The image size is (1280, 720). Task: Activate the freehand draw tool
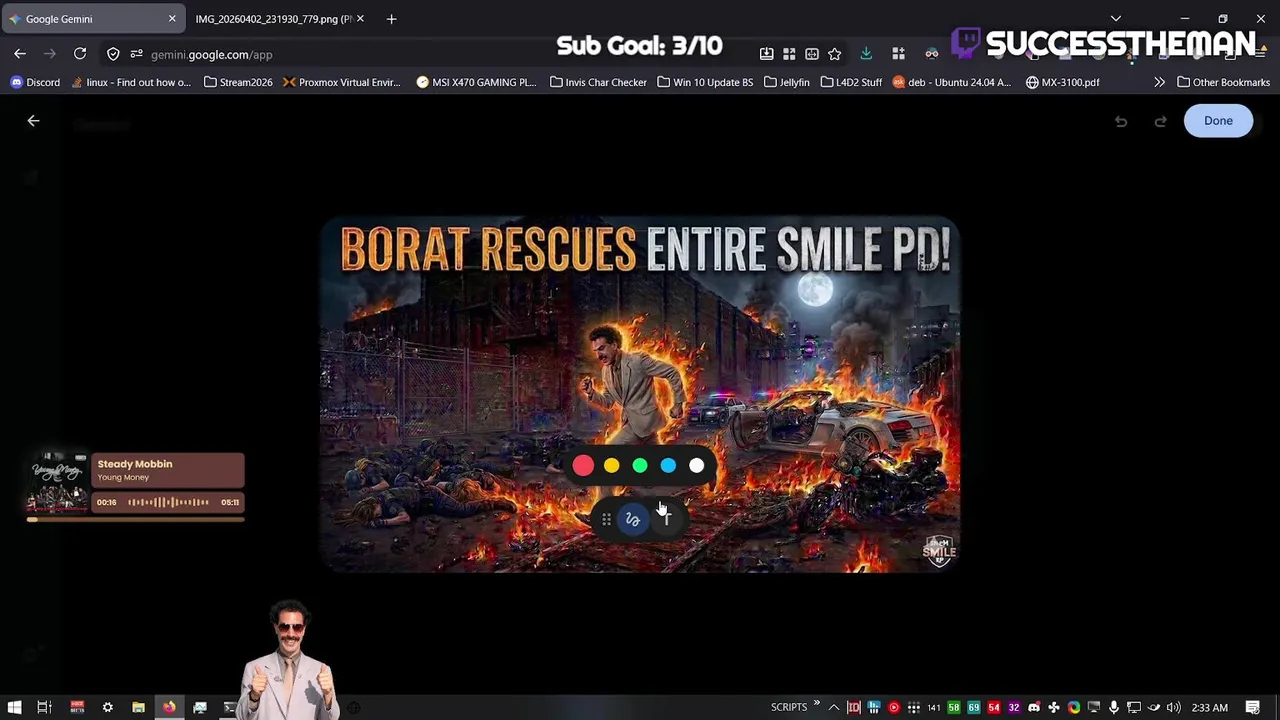(x=632, y=519)
